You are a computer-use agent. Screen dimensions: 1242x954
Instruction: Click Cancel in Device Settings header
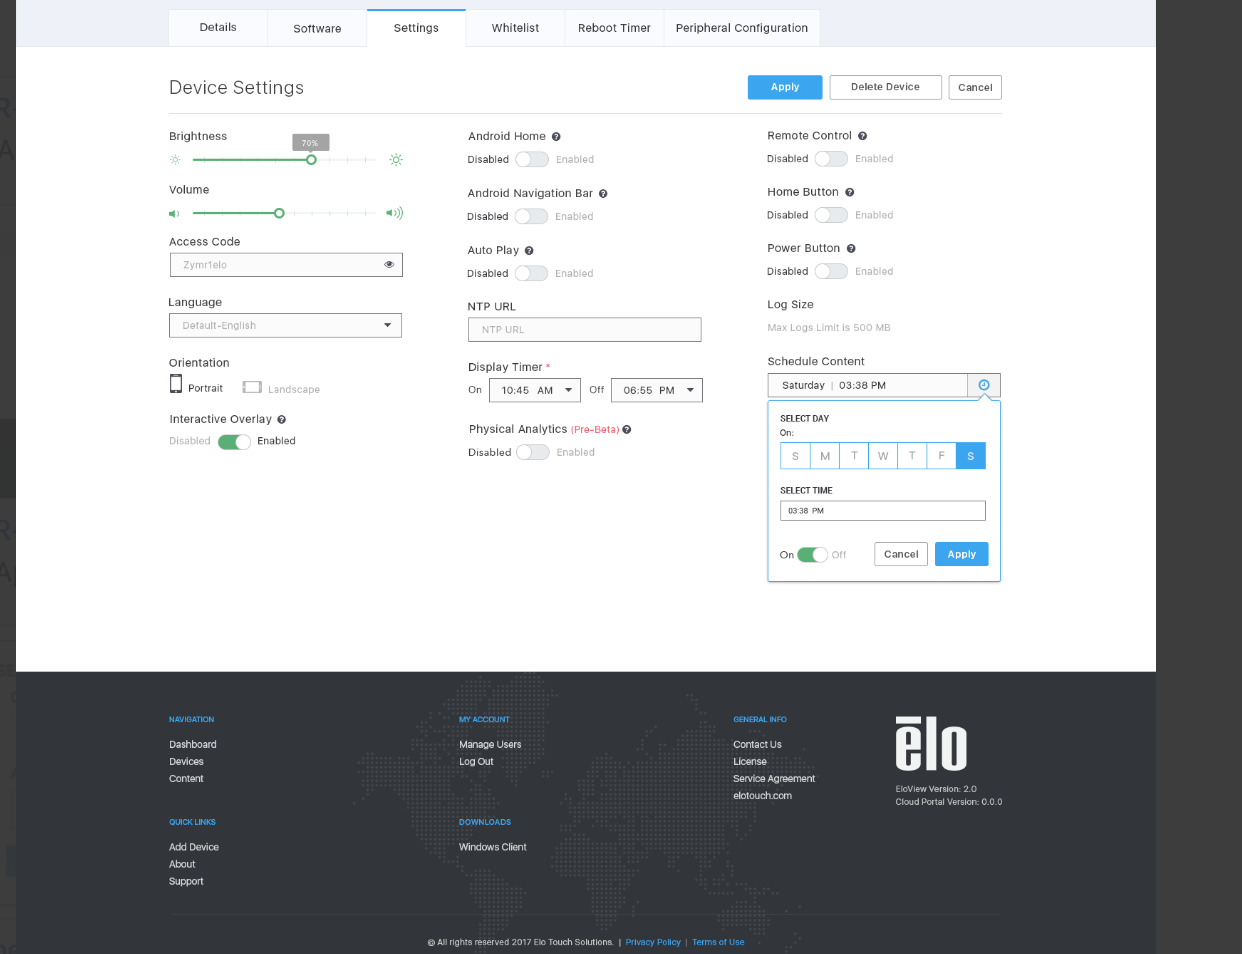coord(975,87)
